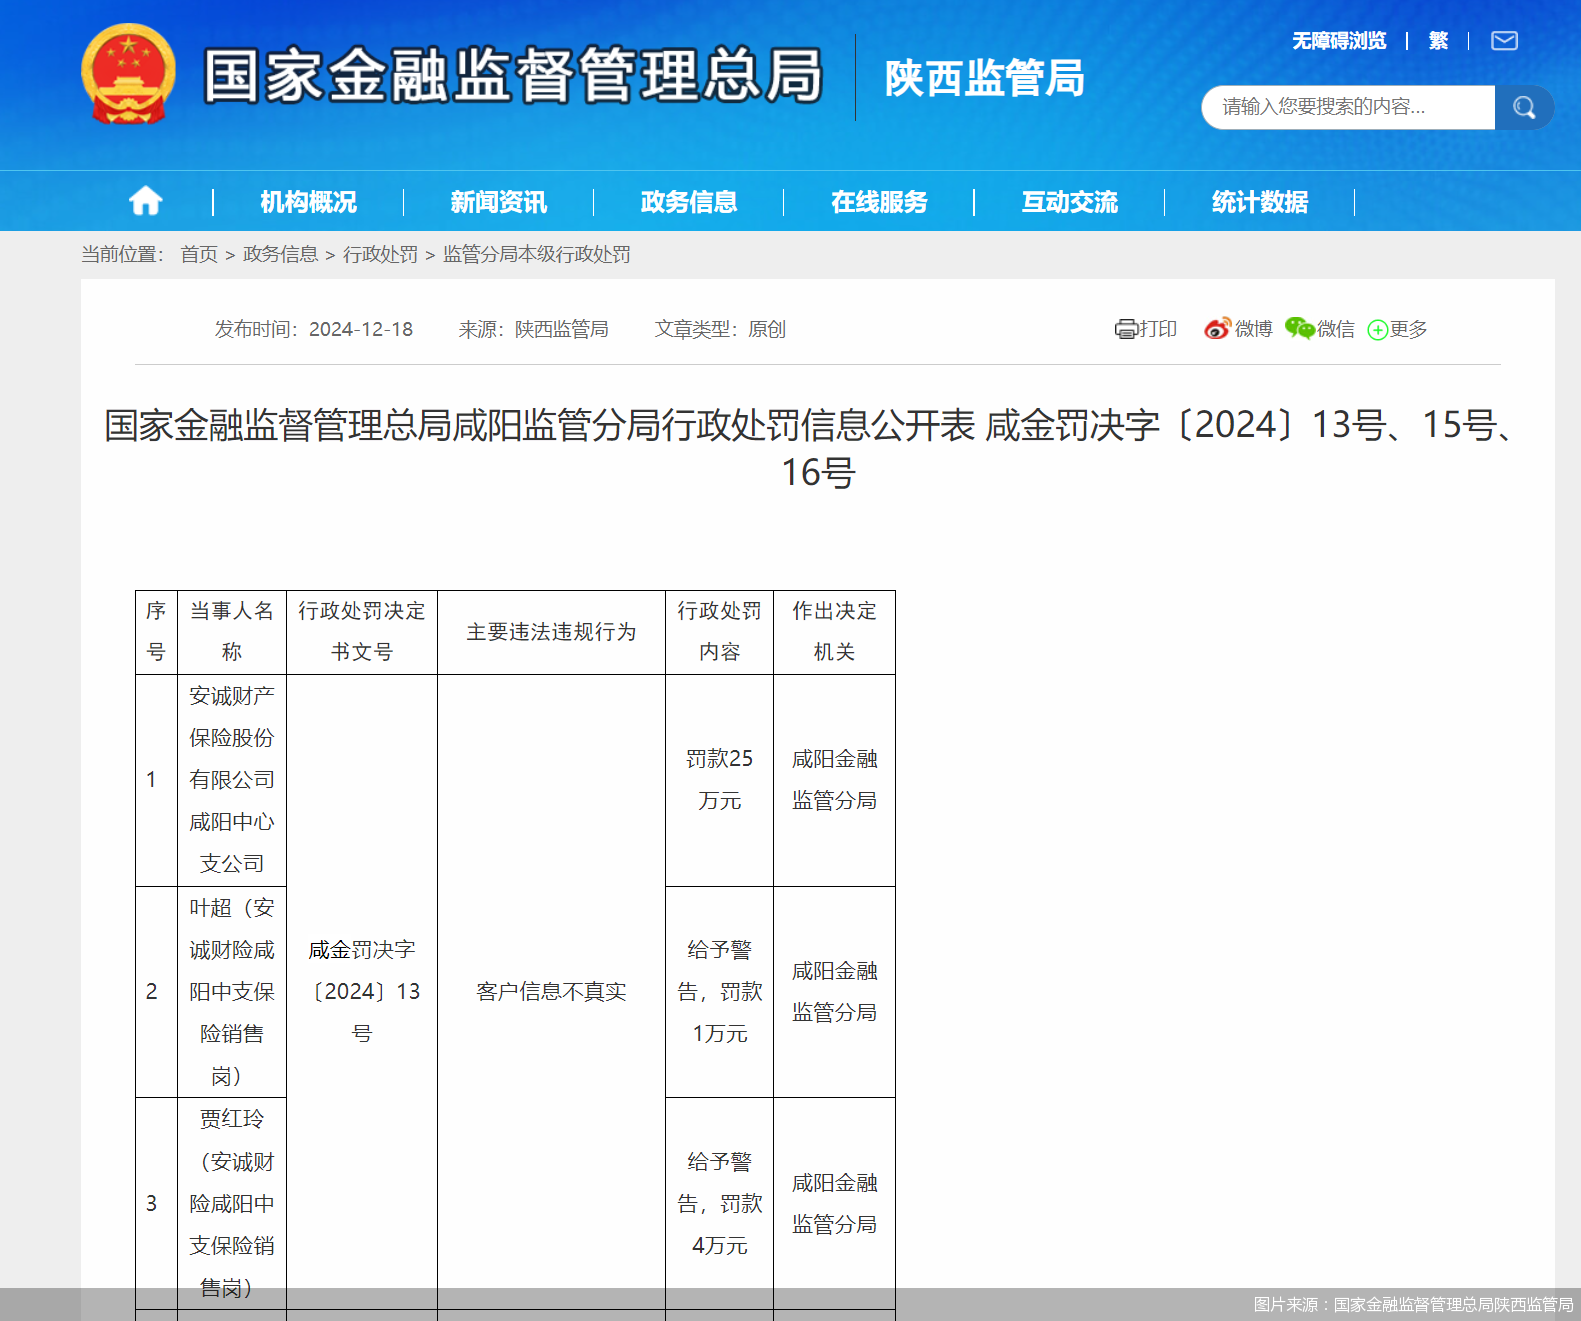Image resolution: width=1581 pixels, height=1321 pixels.
Task: Focus the search input field
Action: 1348,107
